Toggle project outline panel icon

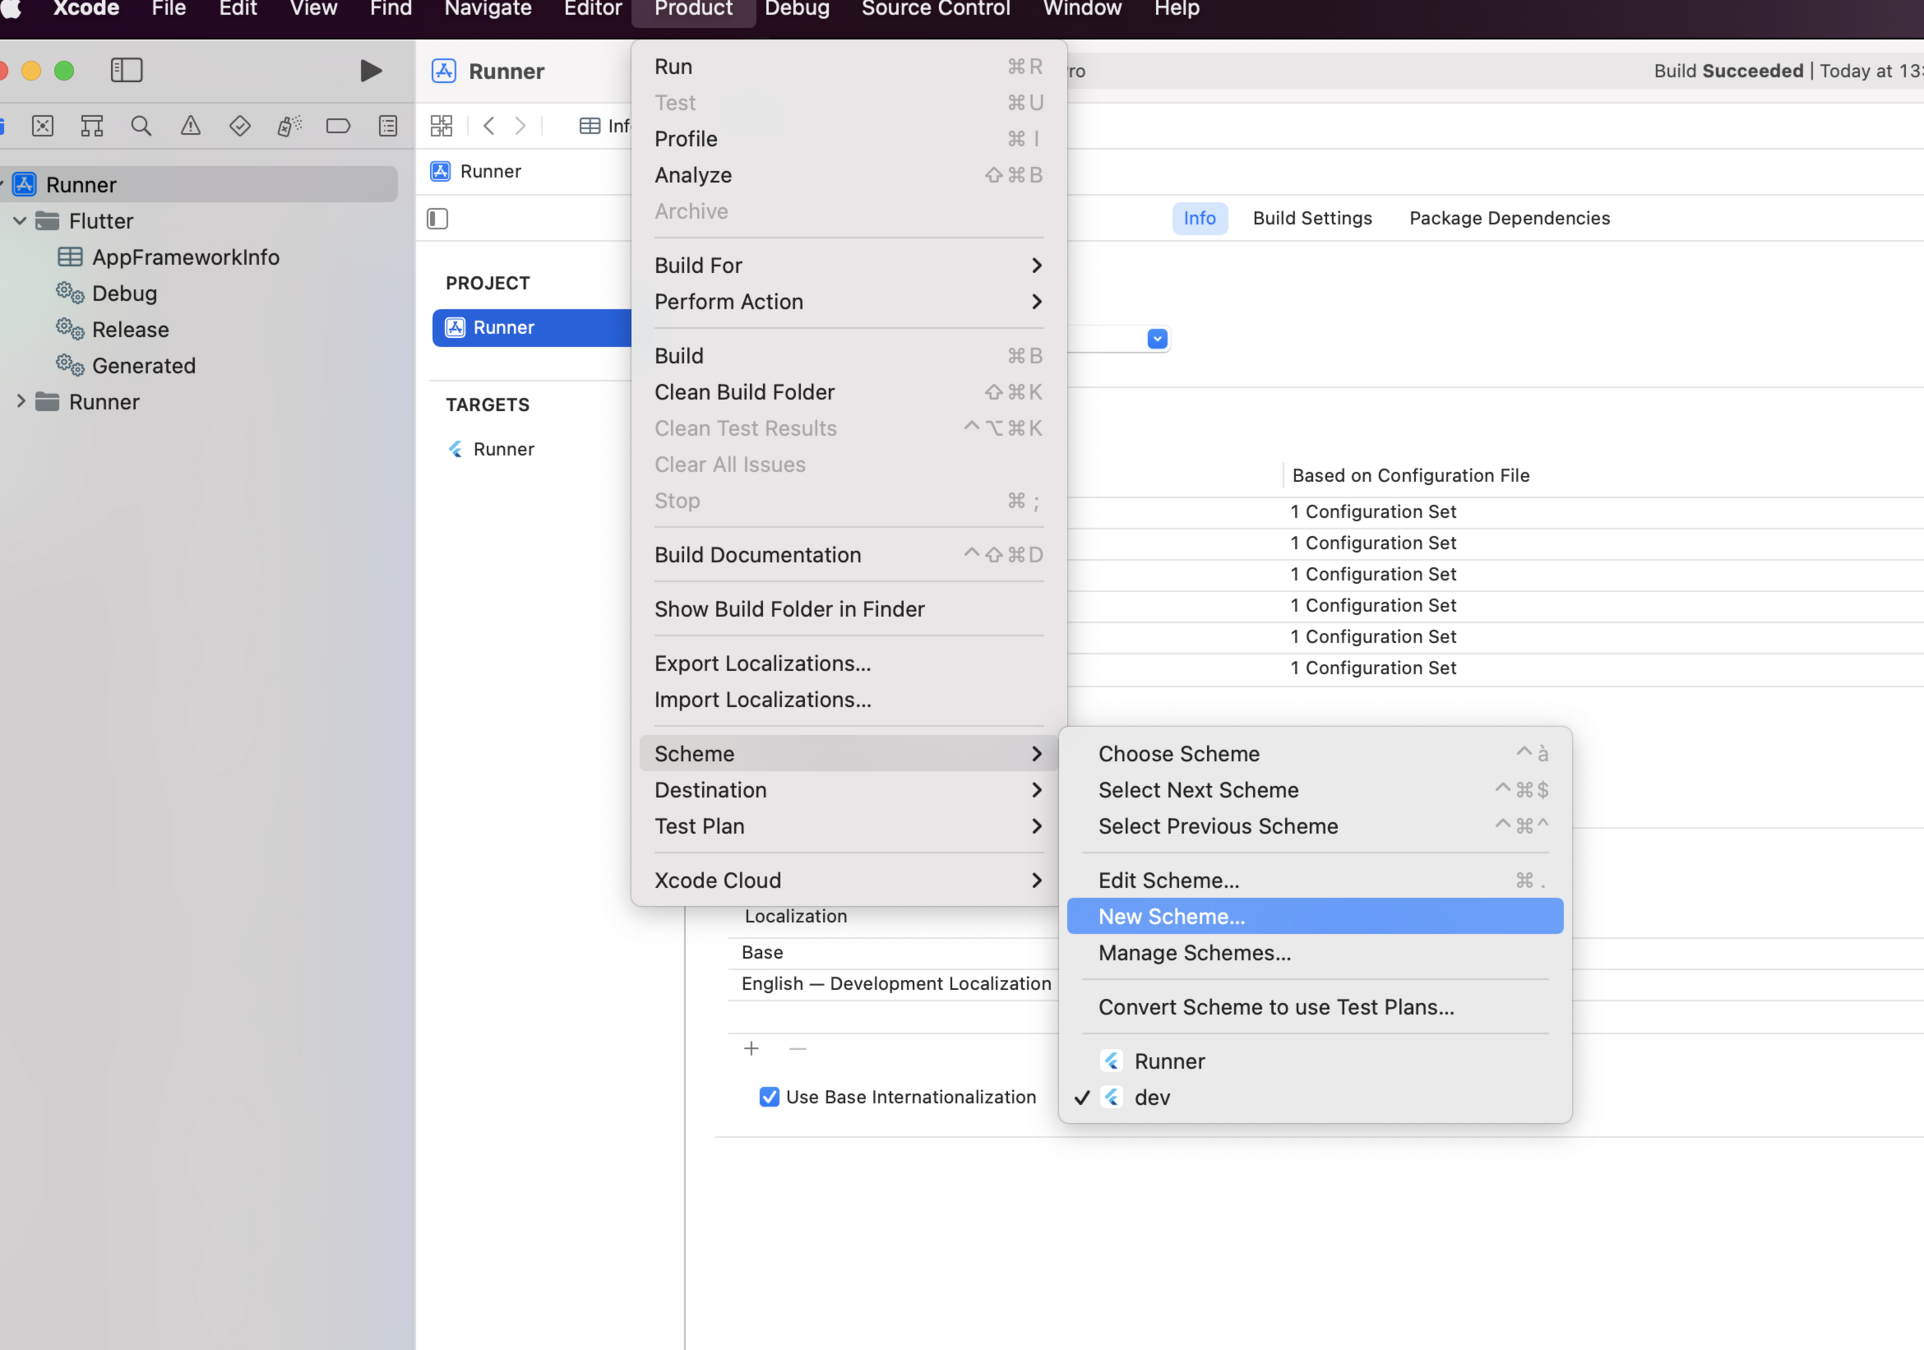tap(437, 219)
